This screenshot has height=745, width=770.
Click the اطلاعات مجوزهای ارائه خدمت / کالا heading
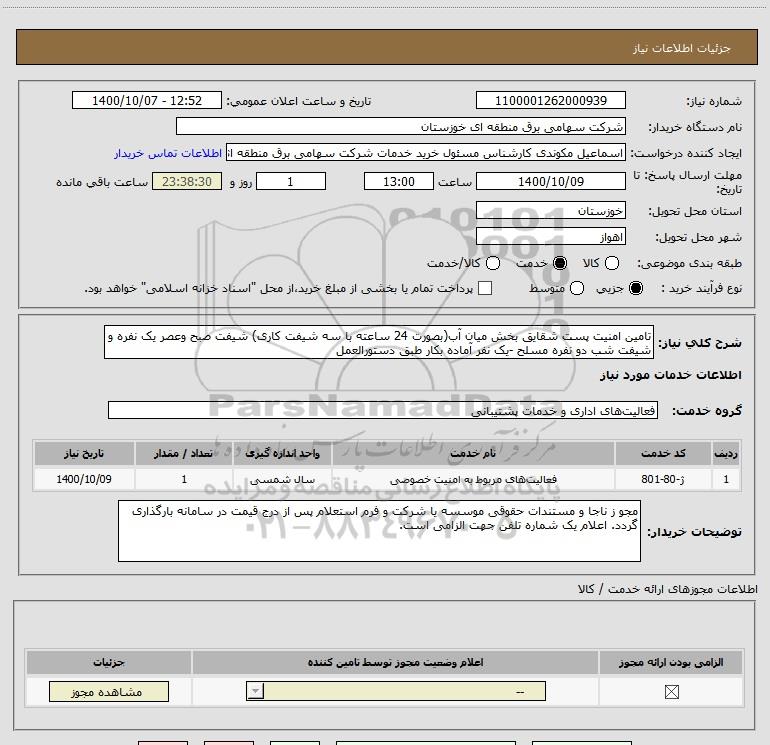tap(668, 589)
